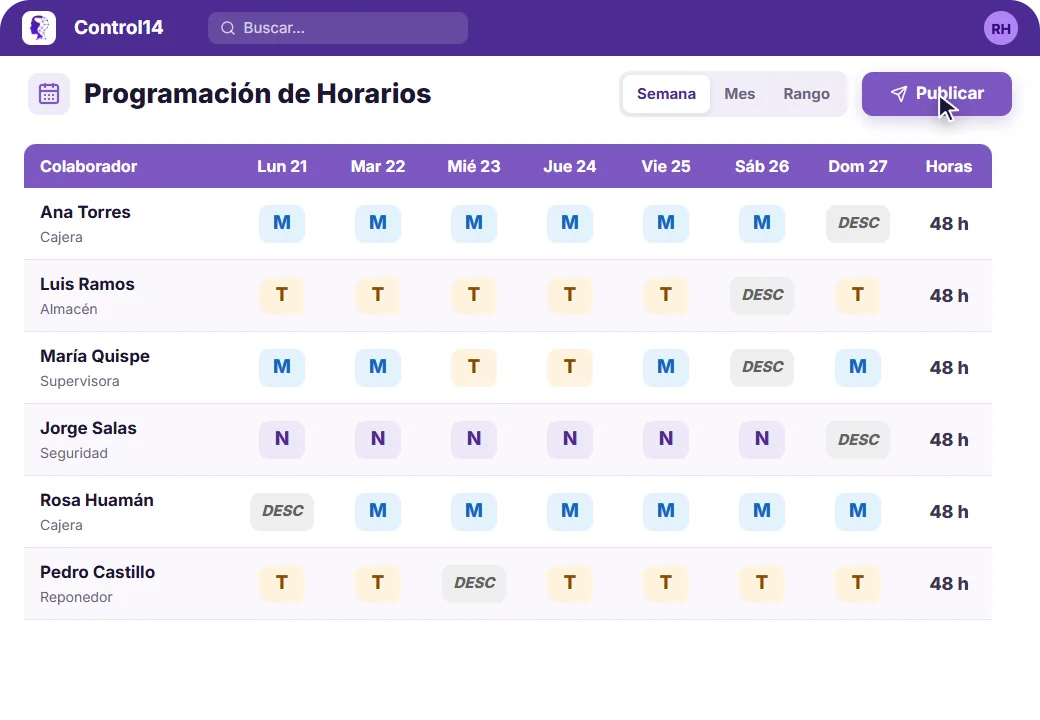Image resolution: width=1040 pixels, height=720 pixels.
Task: Click Luis Ramos's Monday T shift
Action: [282, 295]
